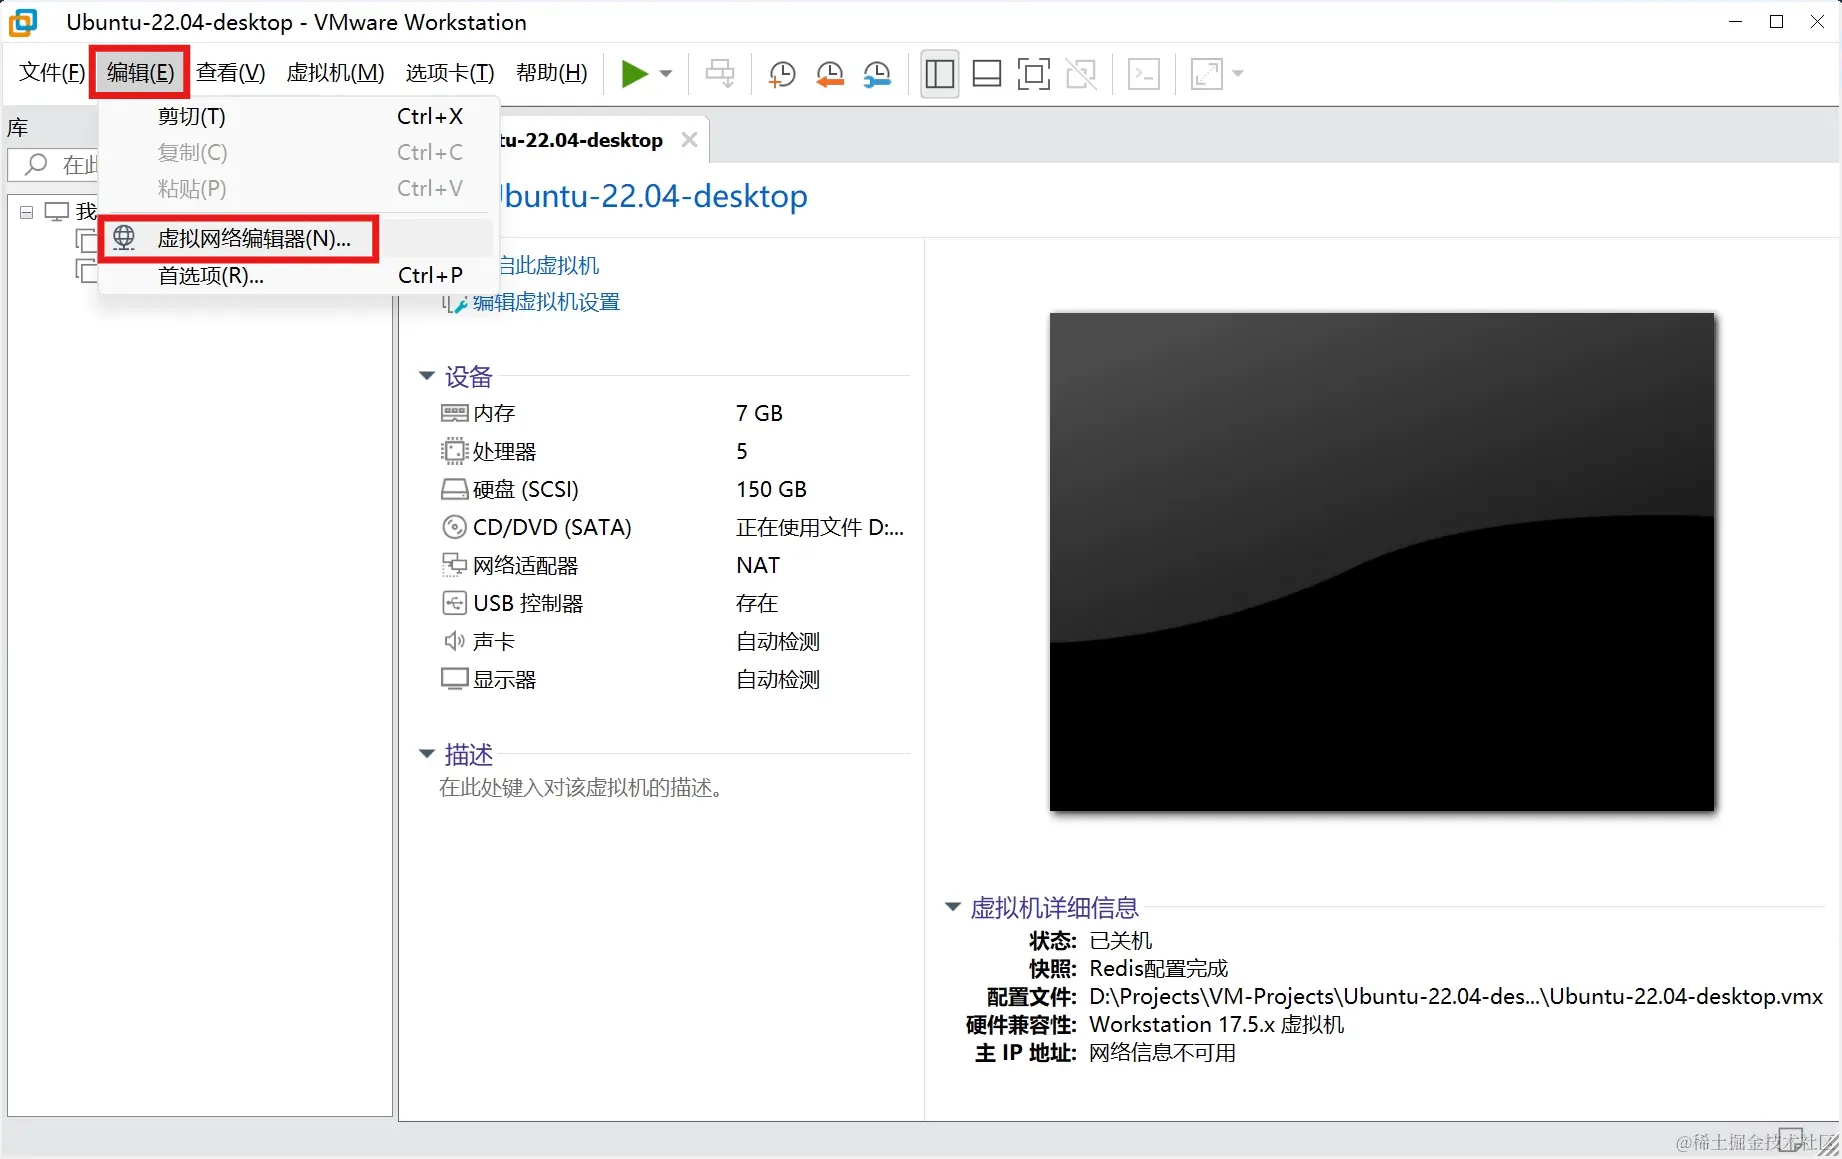Click the 网络适配器 network adapter icon
The image size is (1842, 1159).
click(x=454, y=565)
